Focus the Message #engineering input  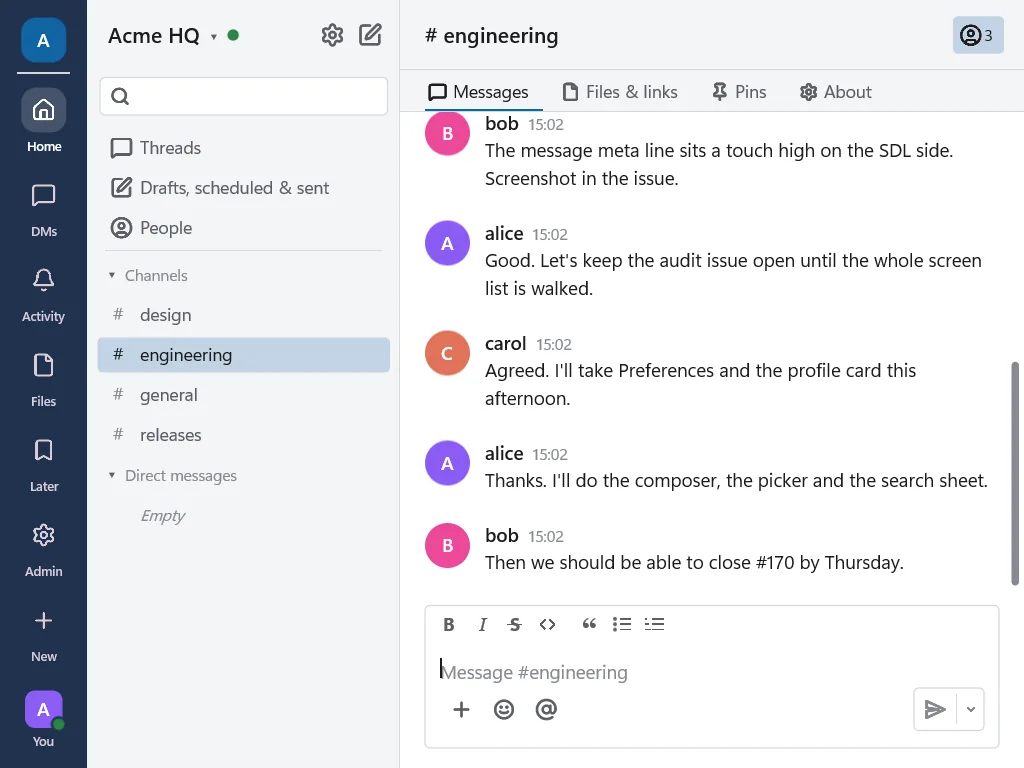(x=712, y=672)
